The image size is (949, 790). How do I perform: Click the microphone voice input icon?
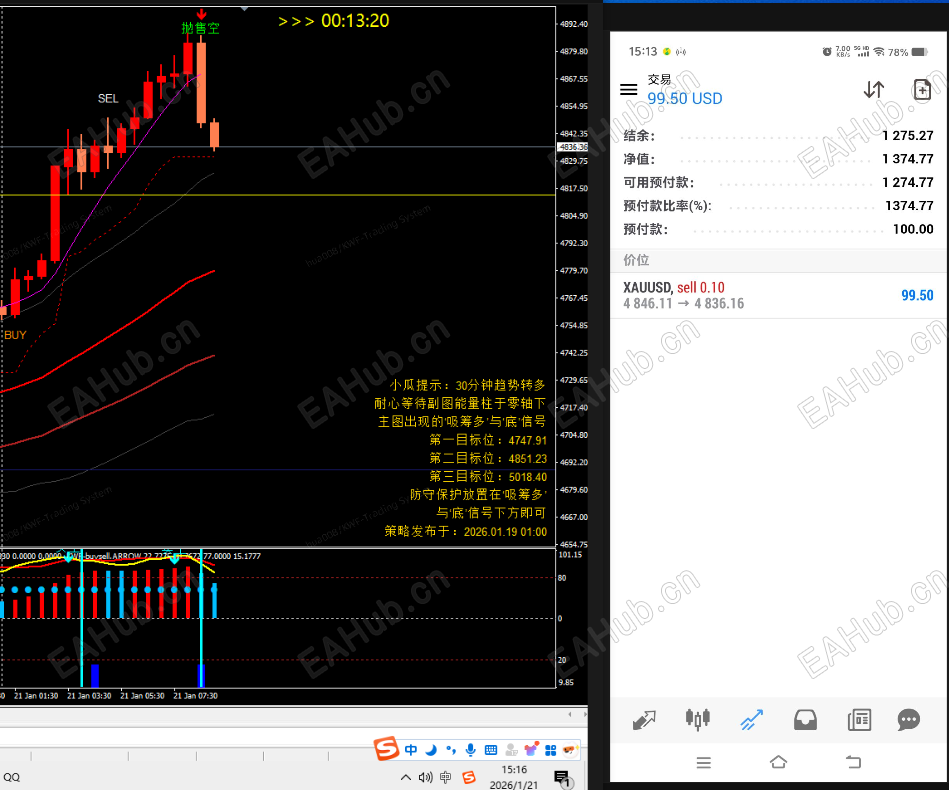click(x=470, y=750)
